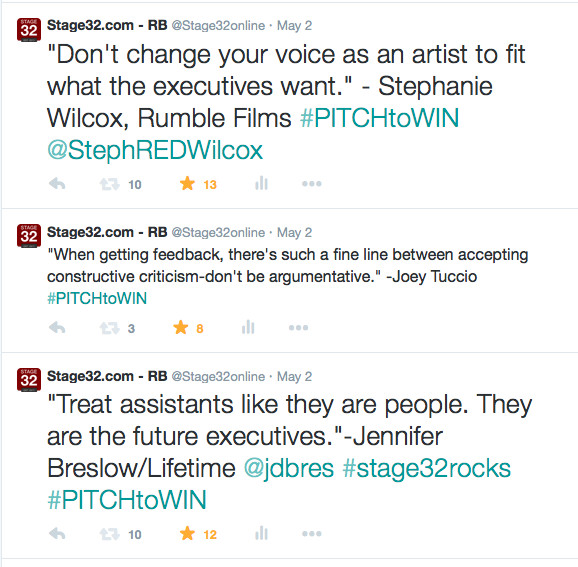Unfavorite the tweet with 13 favorites

tap(187, 183)
